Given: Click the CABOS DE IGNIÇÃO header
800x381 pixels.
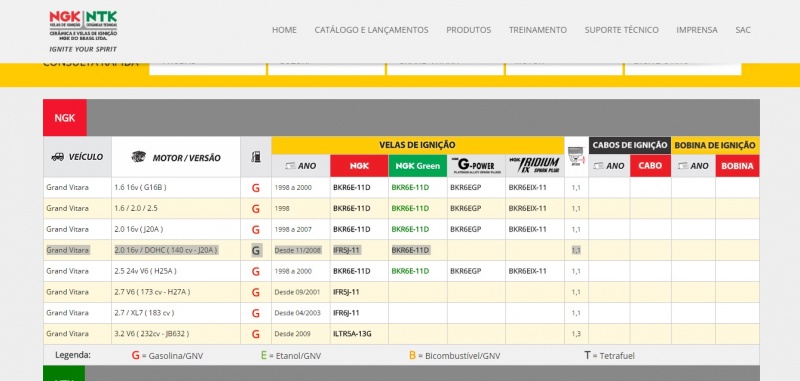Looking at the screenshot, I should coord(630,145).
